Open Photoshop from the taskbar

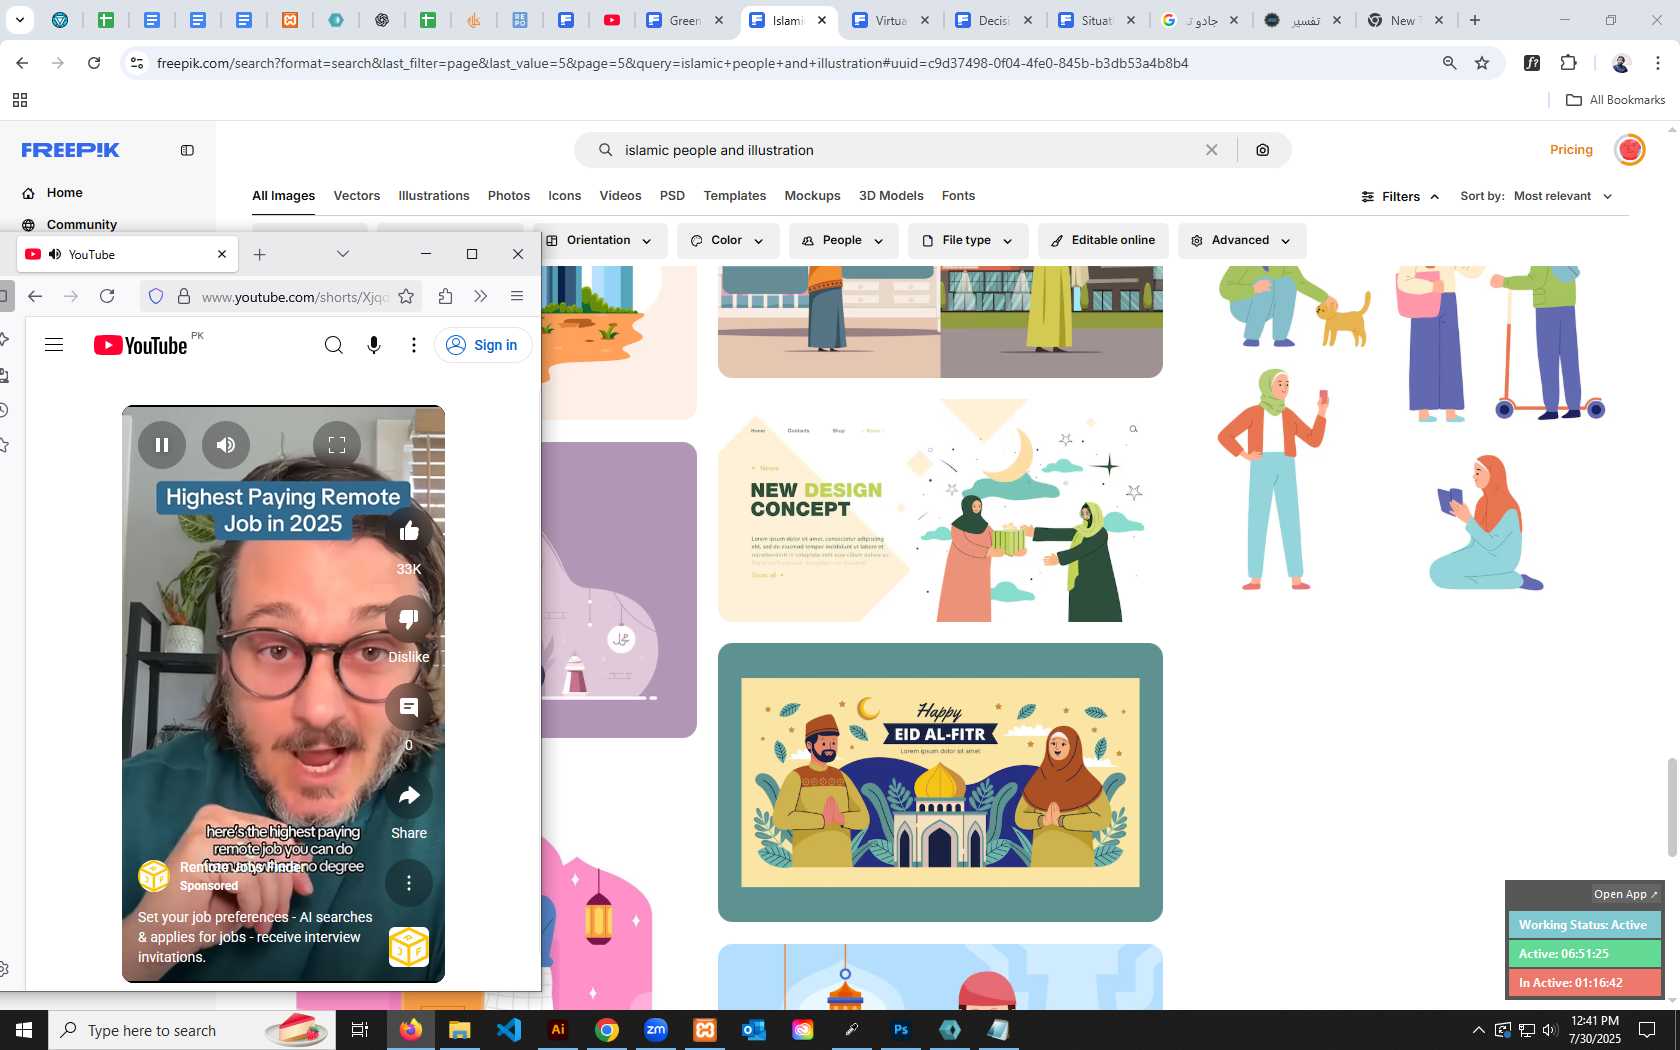point(901,1030)
